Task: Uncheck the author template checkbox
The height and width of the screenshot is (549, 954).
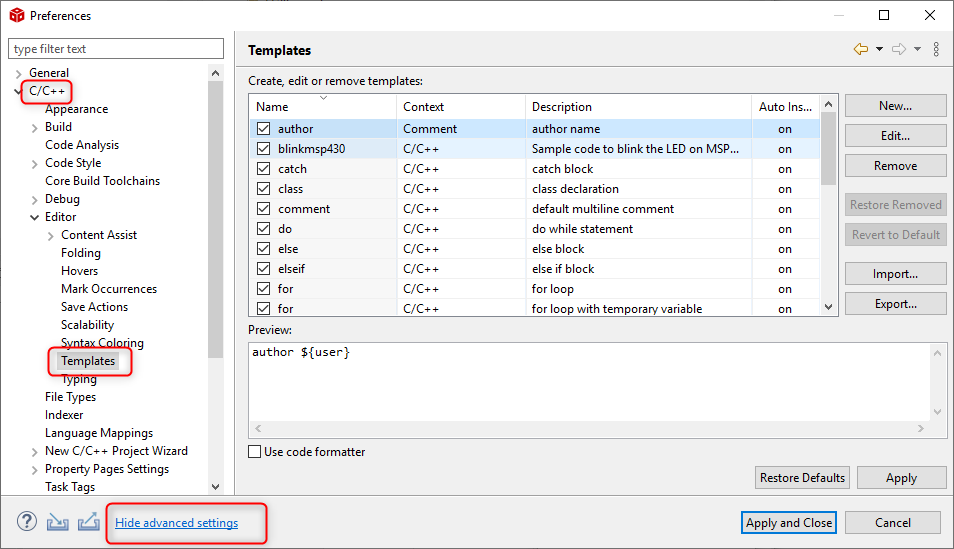Action: pyautogui.click(x=263, y=128)
